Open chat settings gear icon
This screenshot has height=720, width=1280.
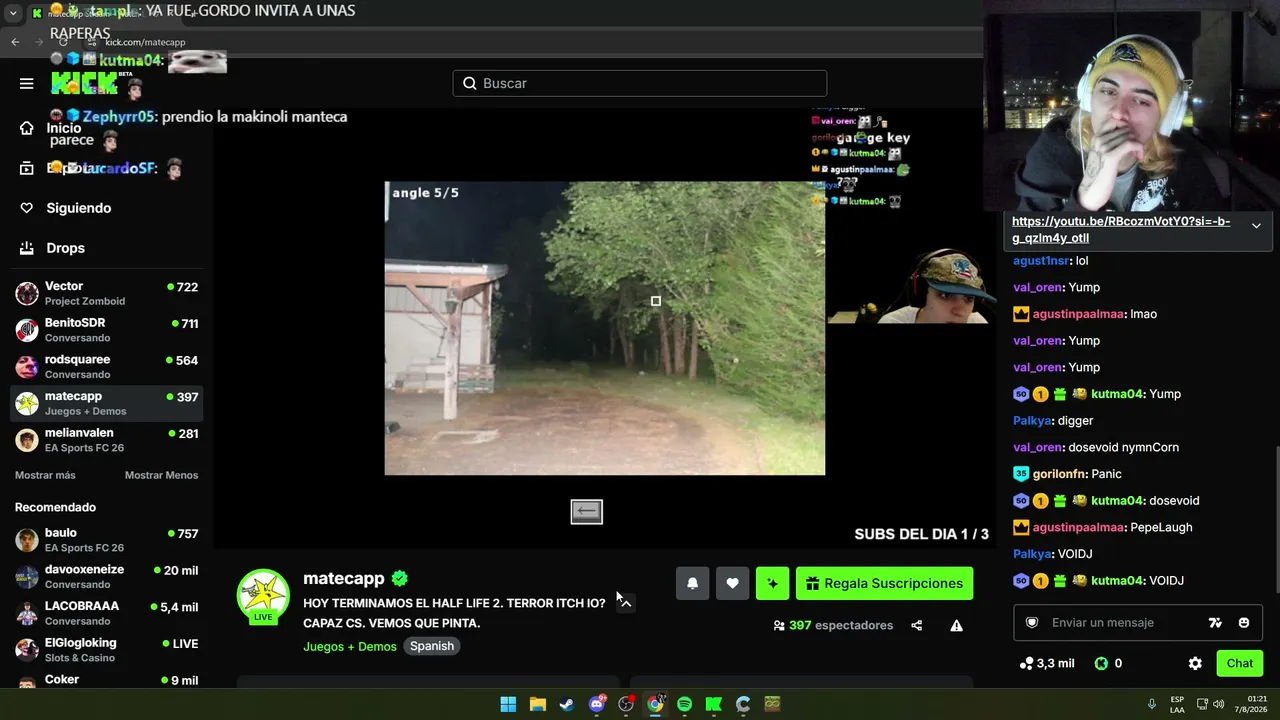(x=1195, y=663)
